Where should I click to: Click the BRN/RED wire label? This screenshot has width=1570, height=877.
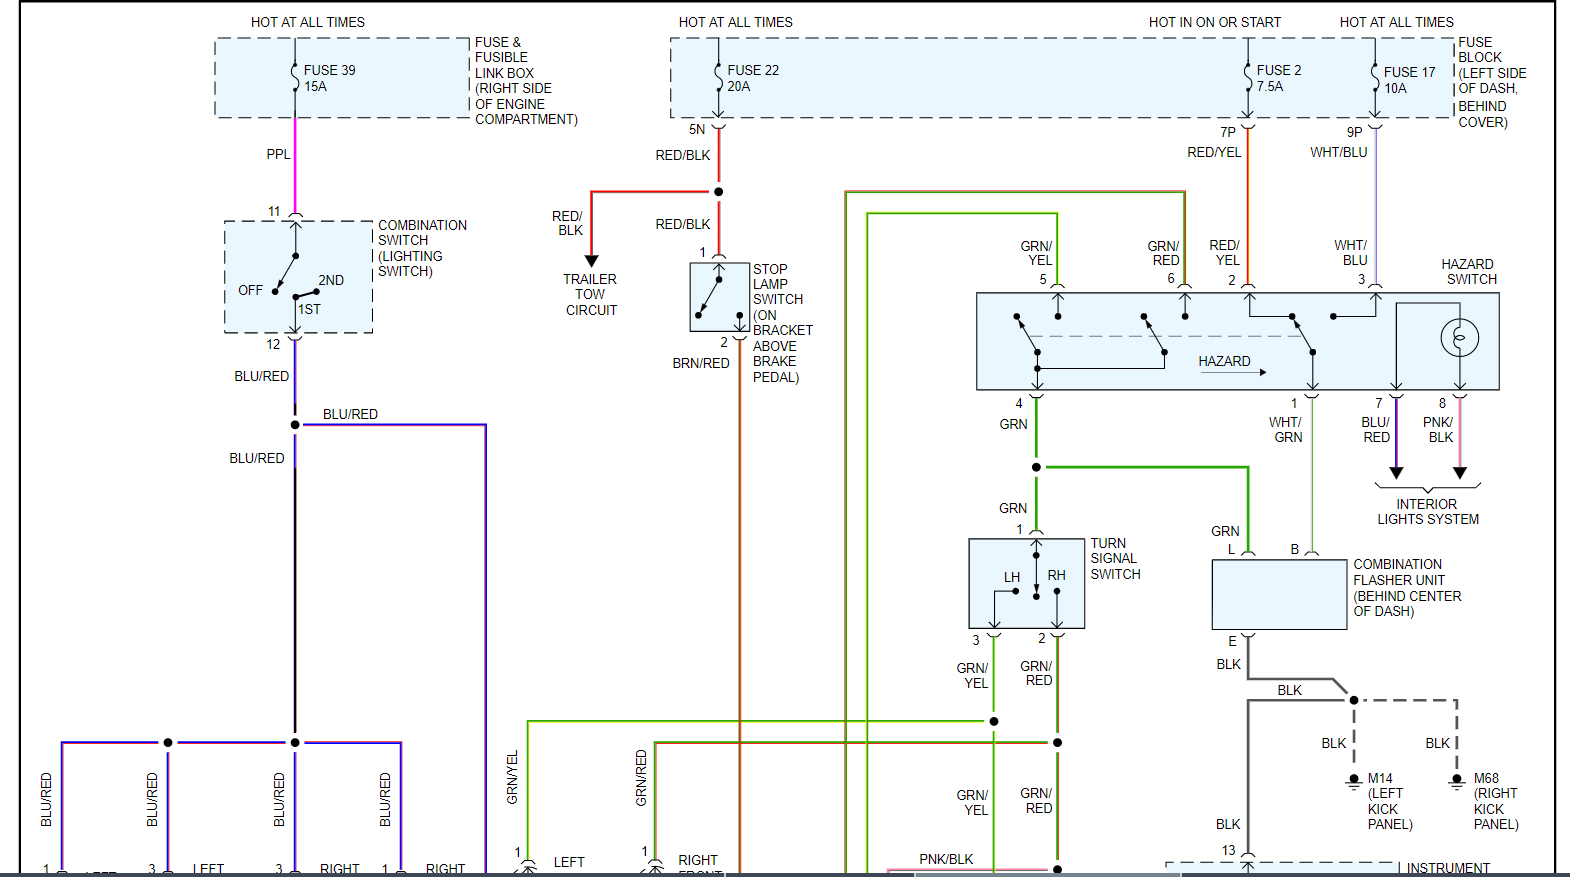701,363
